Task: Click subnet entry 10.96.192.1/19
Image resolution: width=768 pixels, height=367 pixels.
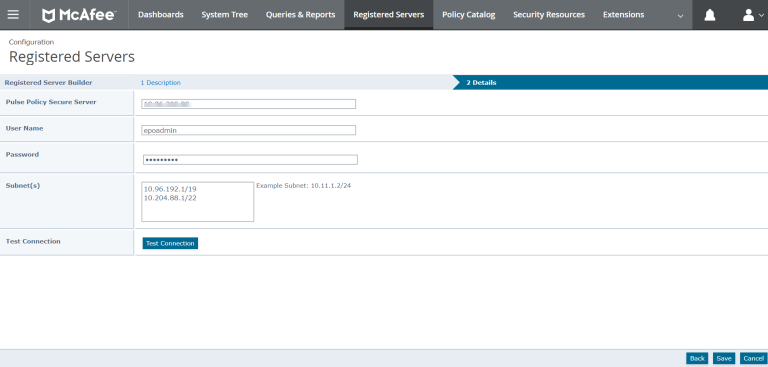Action: 170,189
